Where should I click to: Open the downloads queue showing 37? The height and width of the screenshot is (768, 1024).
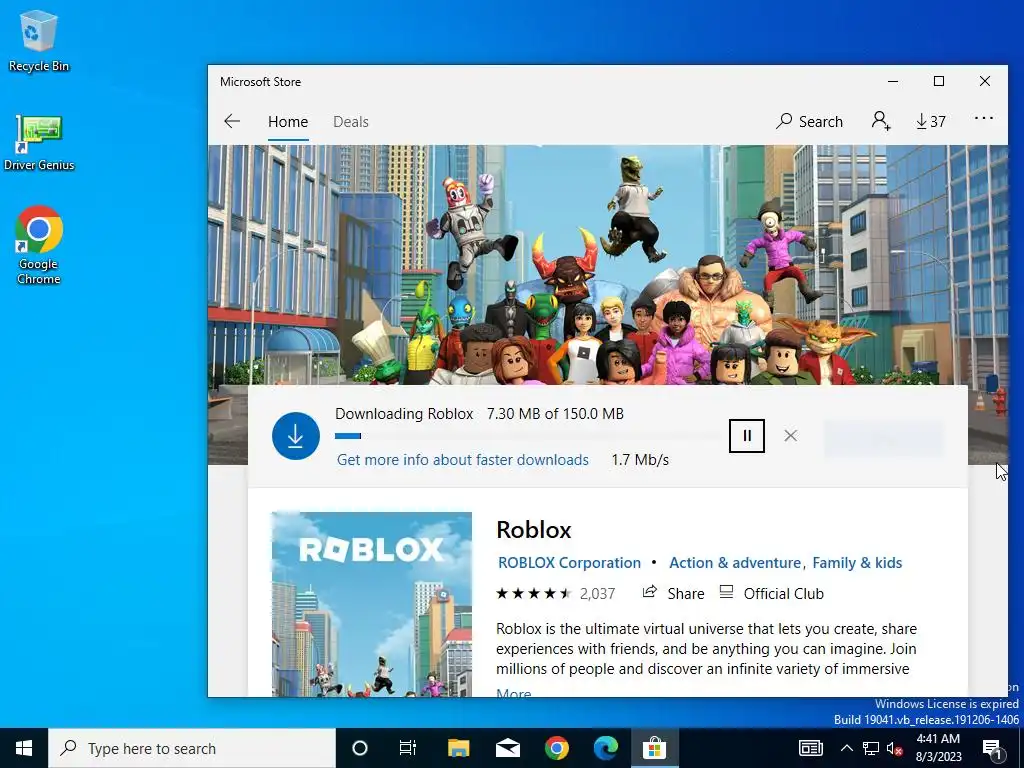(x=931, y=121)
